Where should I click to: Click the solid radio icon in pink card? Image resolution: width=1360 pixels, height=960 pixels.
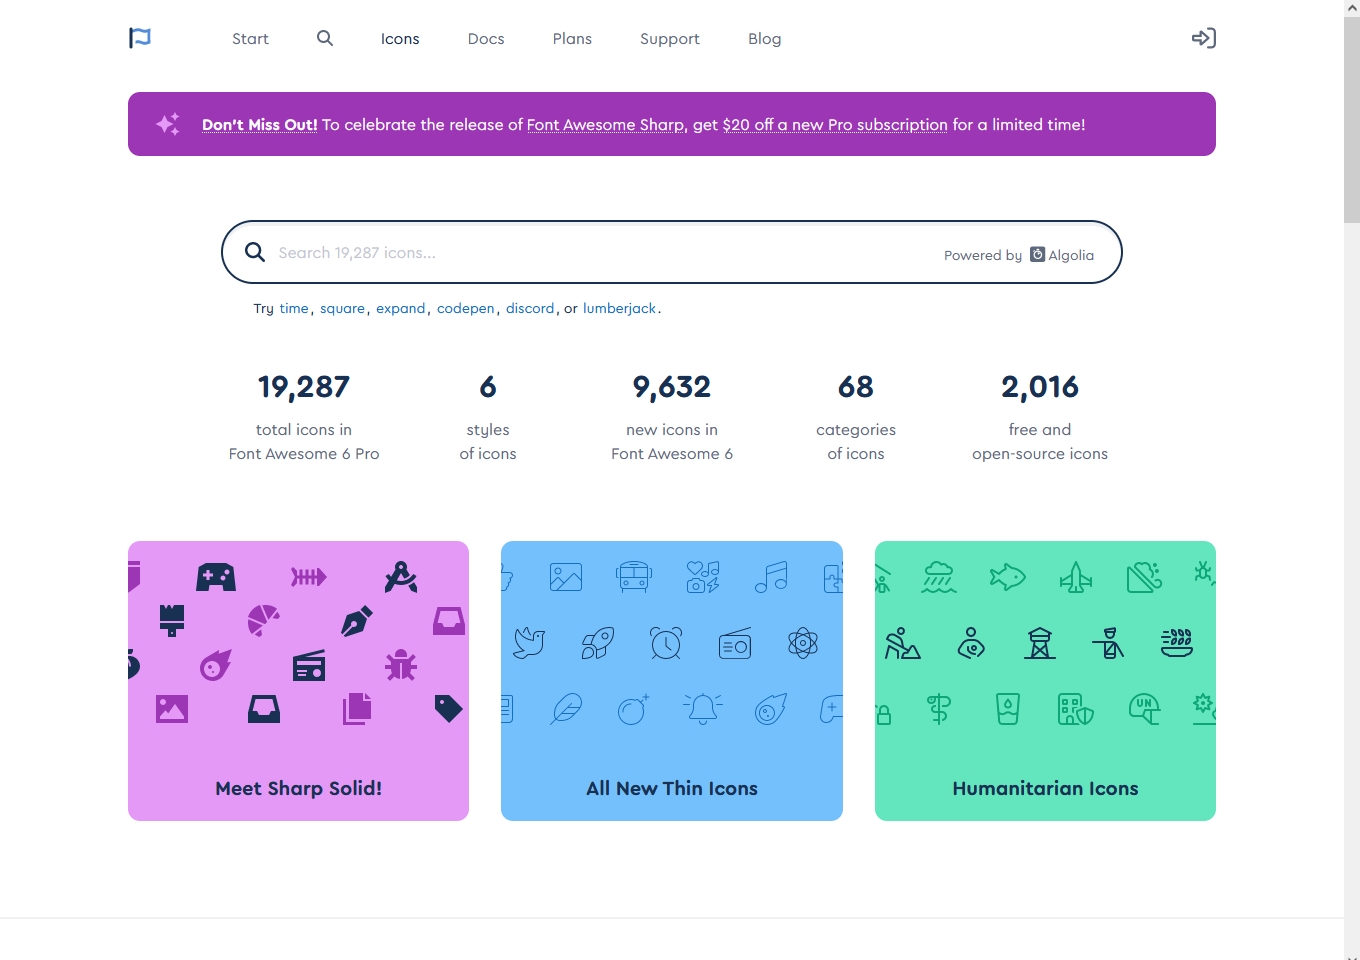coord(309,665)
